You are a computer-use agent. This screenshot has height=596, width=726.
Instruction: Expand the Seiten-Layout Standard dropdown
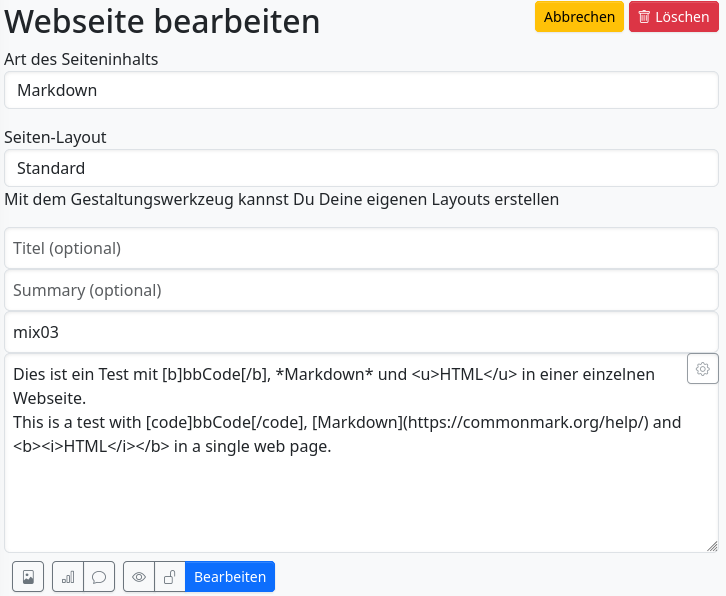point(361,168)
